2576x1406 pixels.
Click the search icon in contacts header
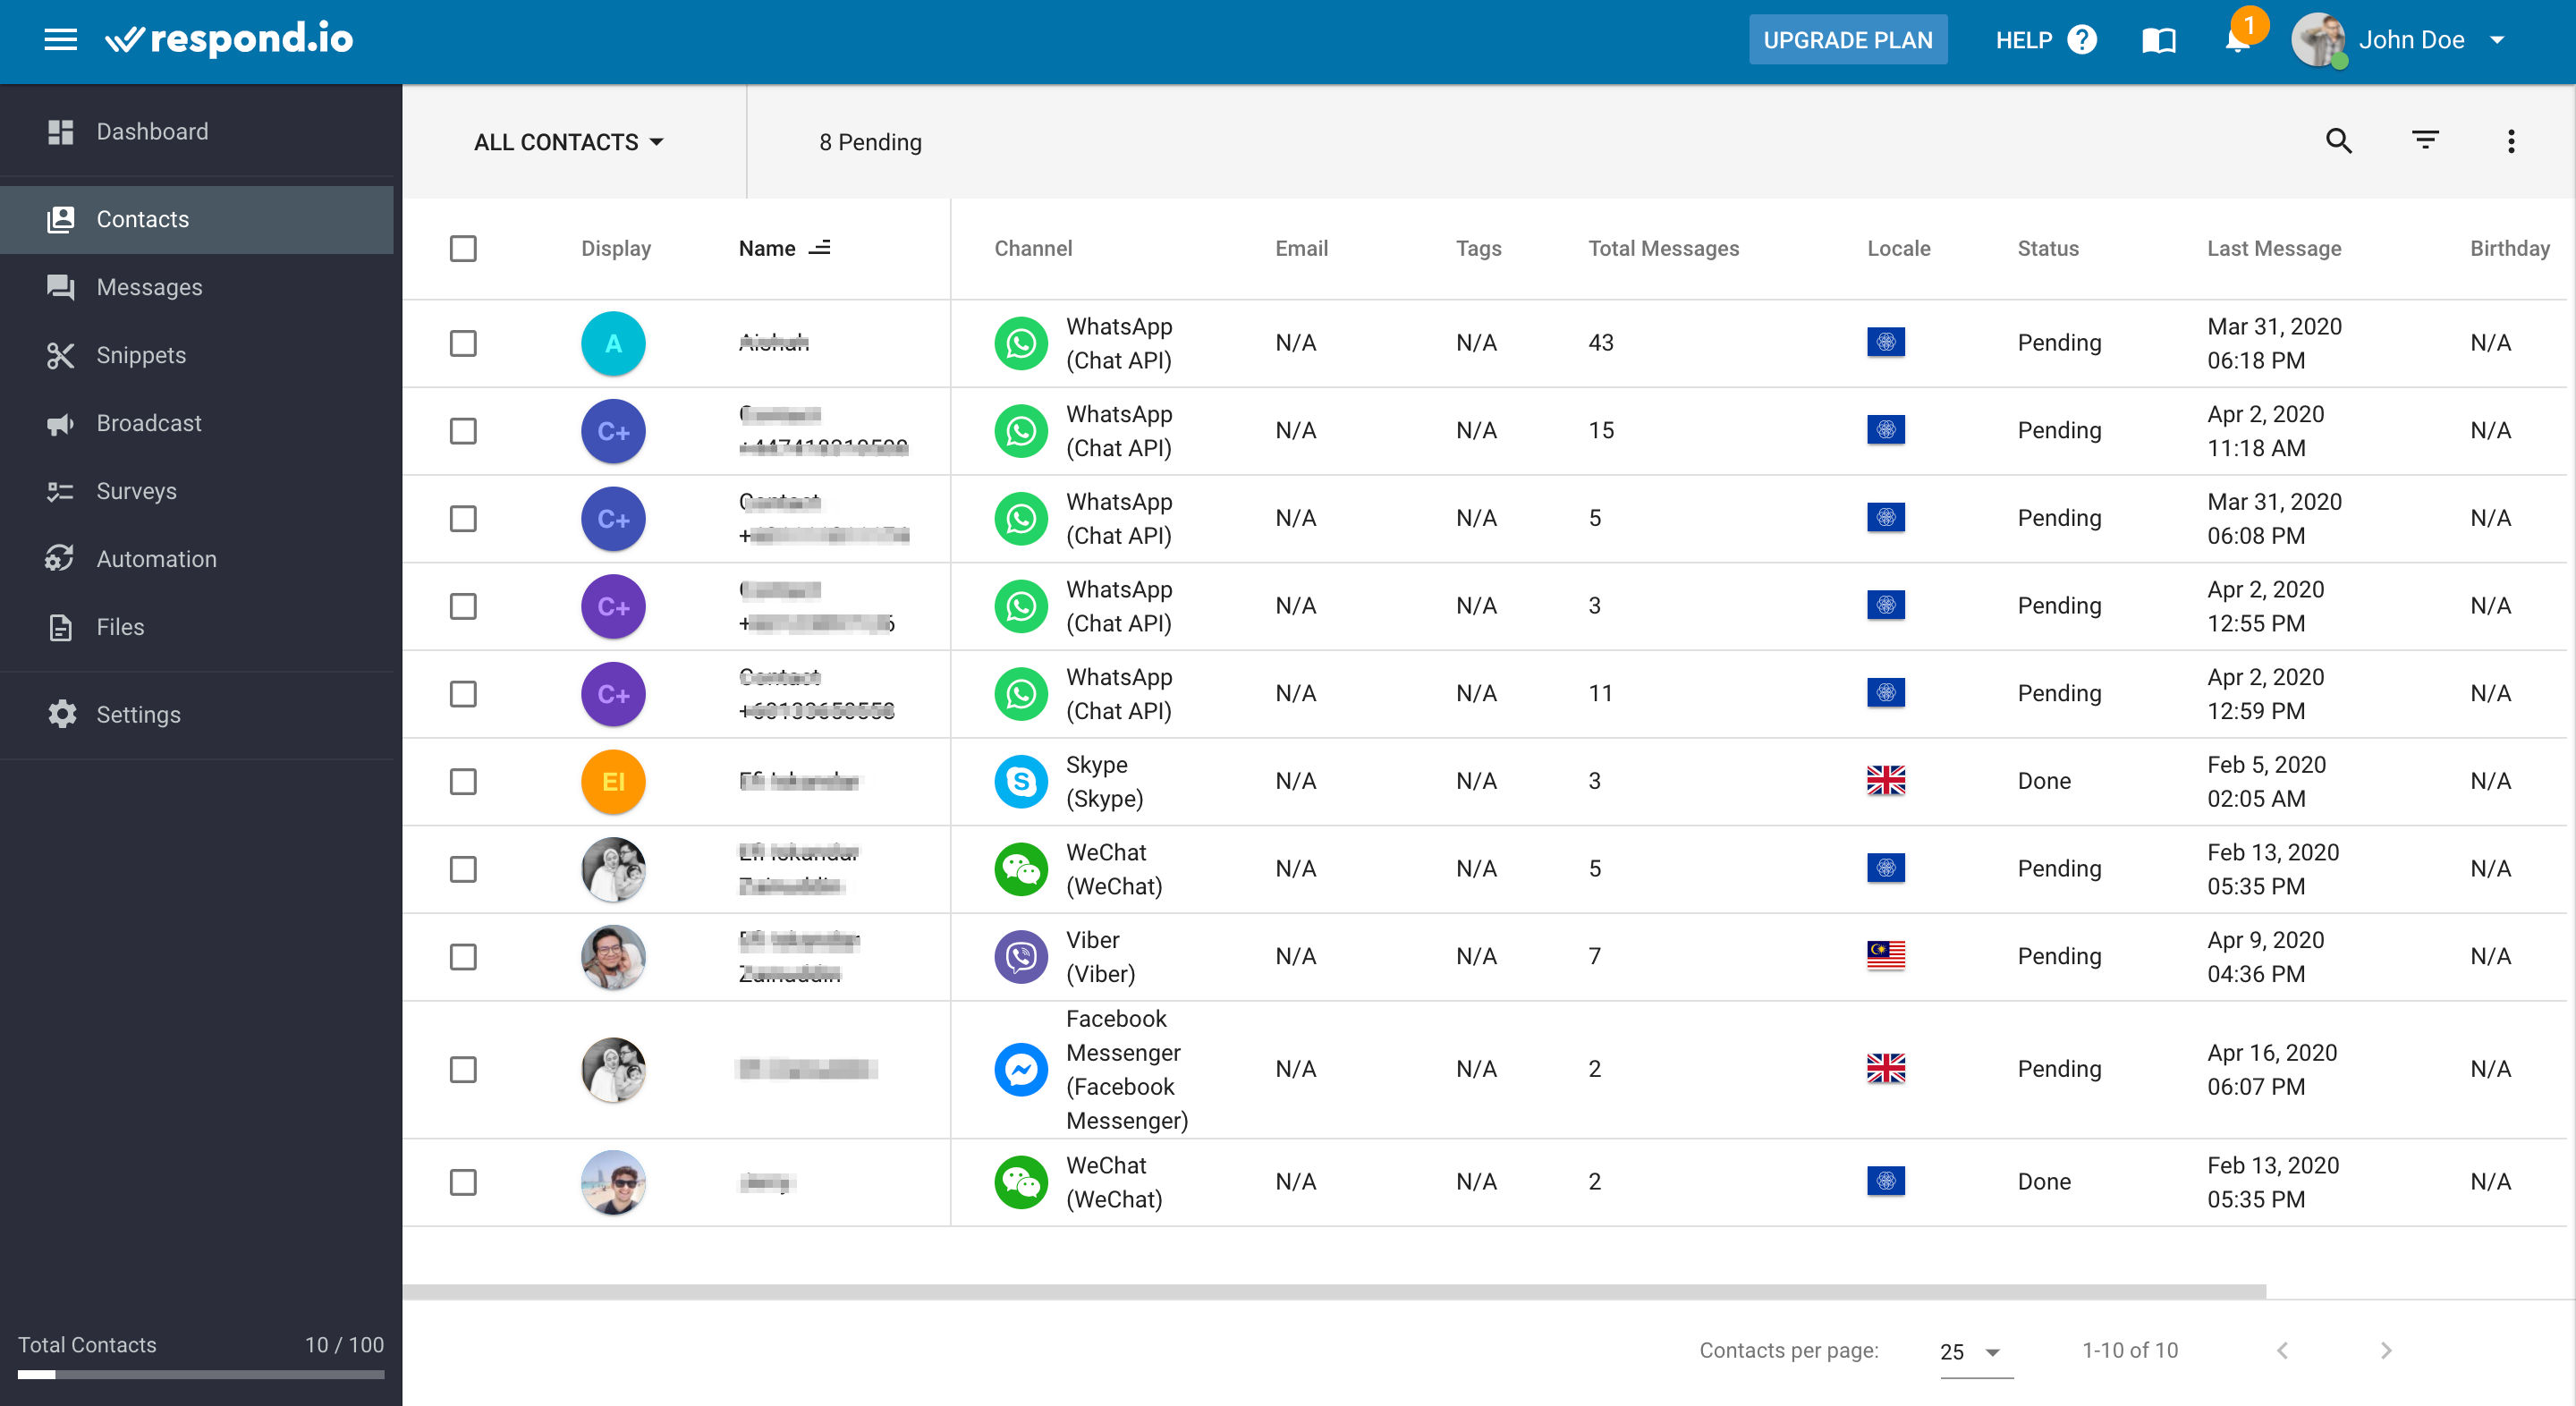(x=2339, y=142)
